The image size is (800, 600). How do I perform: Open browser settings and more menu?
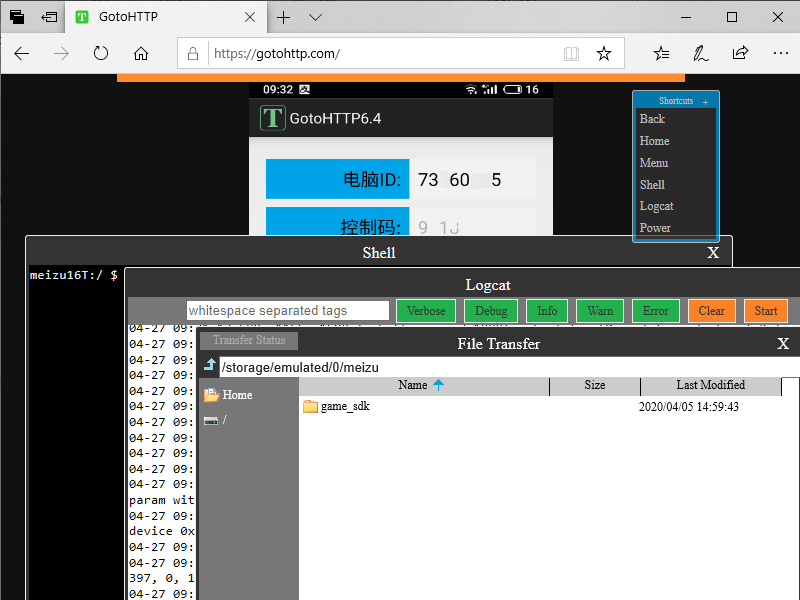[781, 53]
